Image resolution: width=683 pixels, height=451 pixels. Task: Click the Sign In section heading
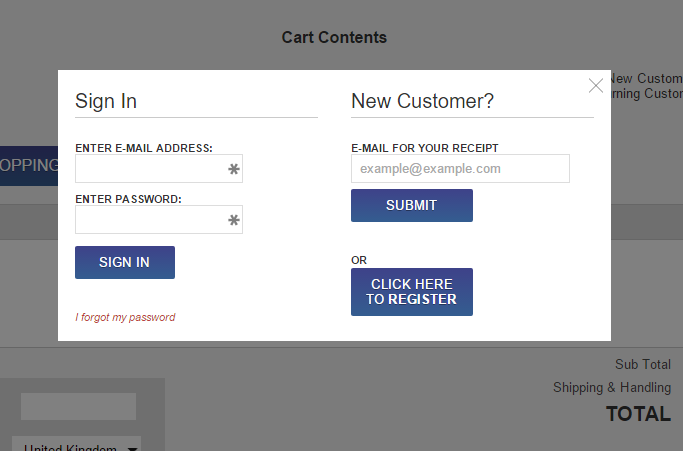coord(106,101)
